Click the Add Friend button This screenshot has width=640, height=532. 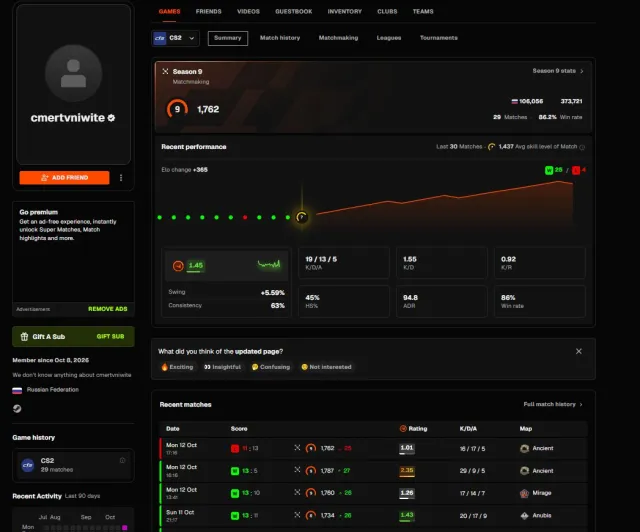click(64, 178)
